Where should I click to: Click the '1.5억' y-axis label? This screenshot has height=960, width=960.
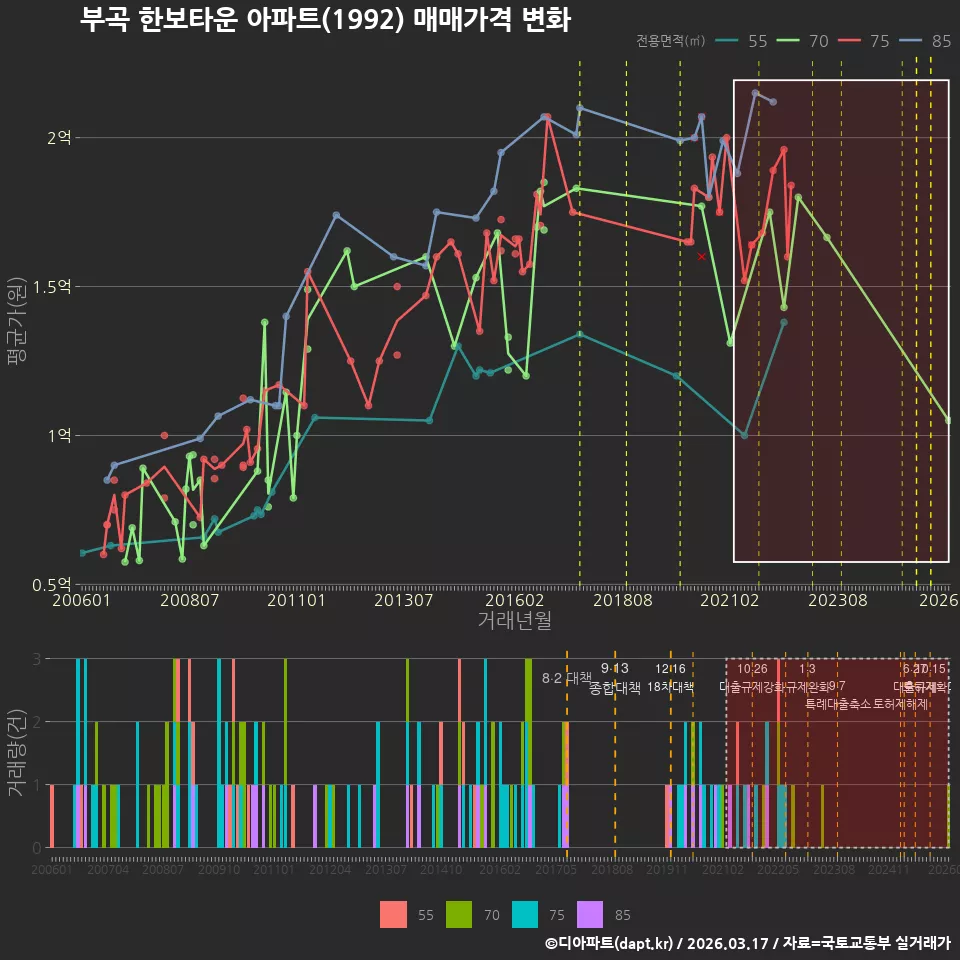(x=52, y=287)
